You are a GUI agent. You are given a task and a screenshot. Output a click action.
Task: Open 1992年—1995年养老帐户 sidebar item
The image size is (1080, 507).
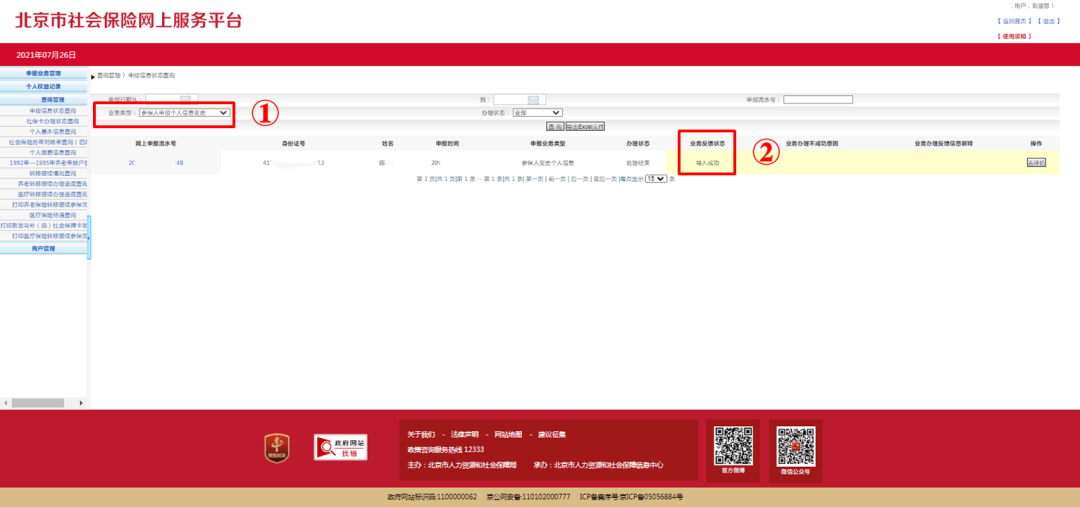[48, 163]
